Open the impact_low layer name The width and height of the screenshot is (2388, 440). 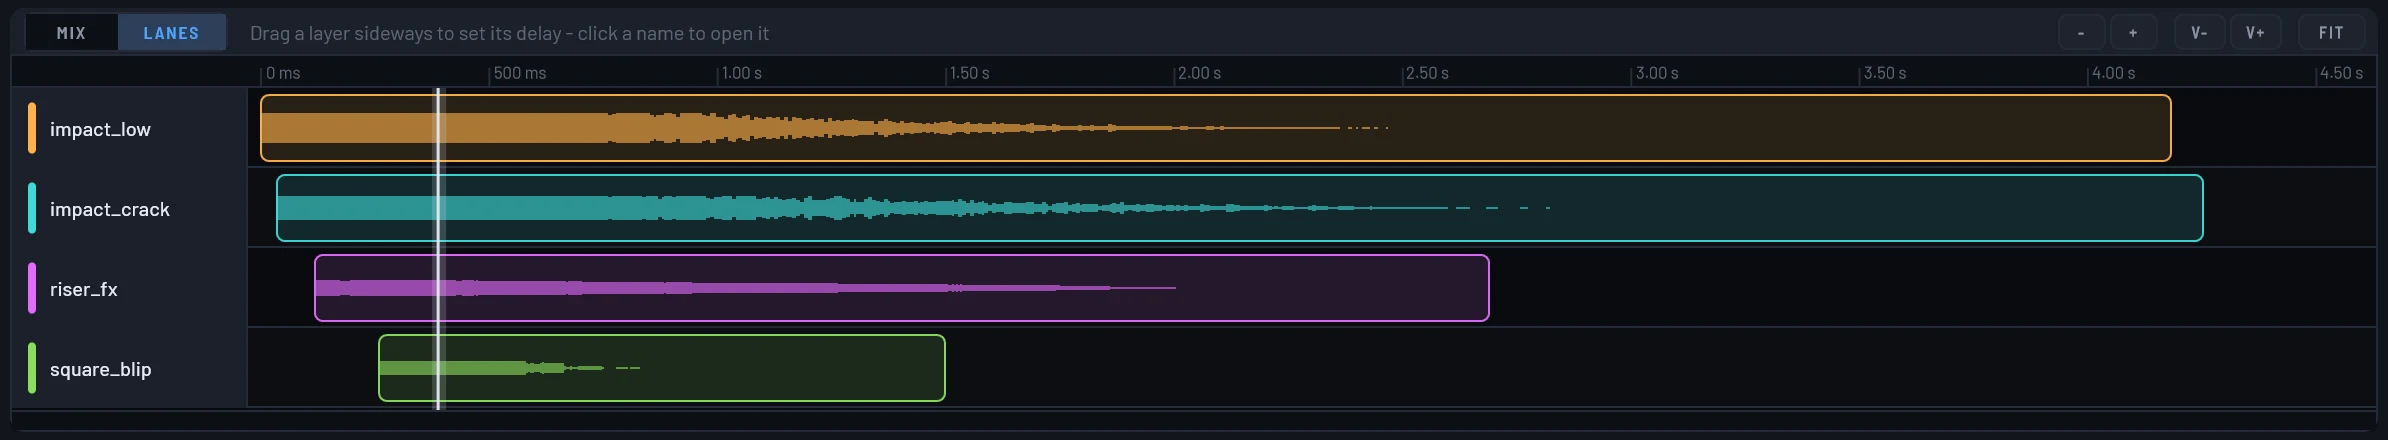tap(100, 129)
